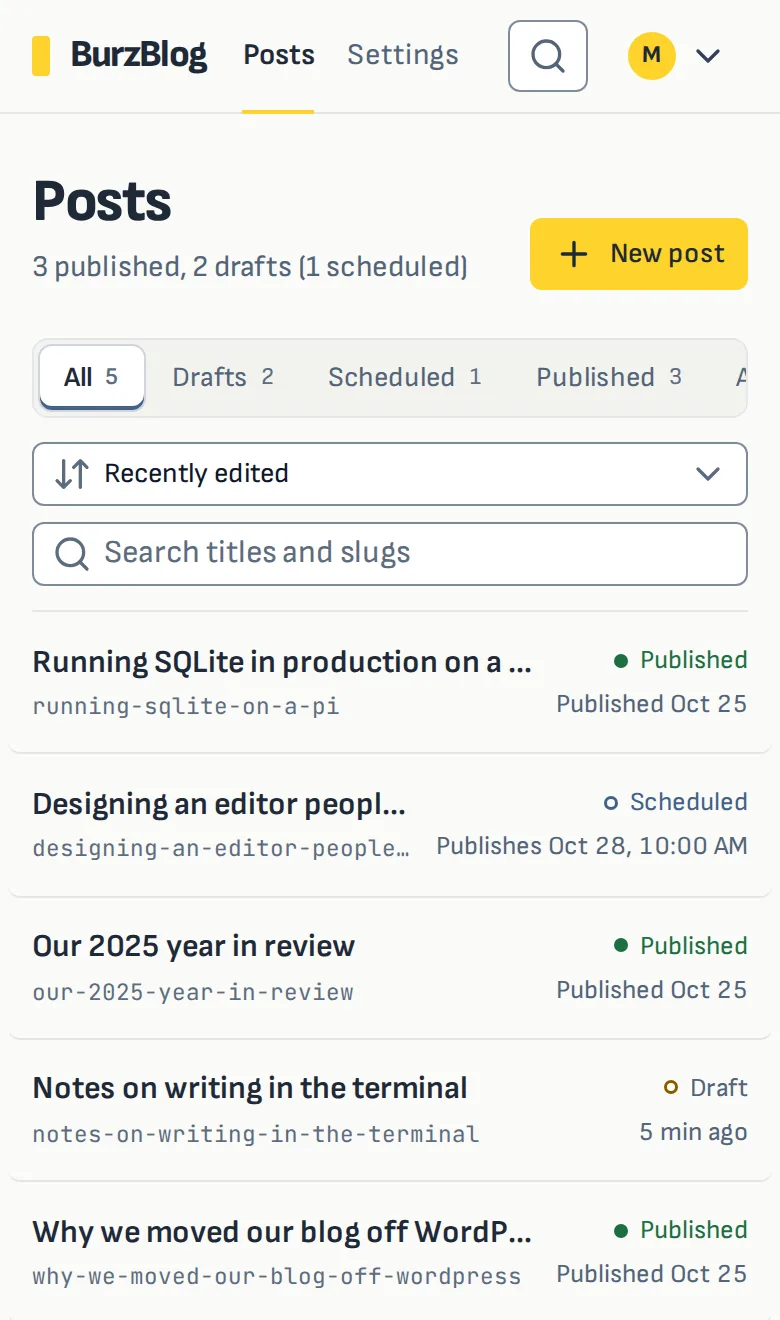Switch to the Drafts filter tab
The image size is (780, 1320).
[223, 377]
